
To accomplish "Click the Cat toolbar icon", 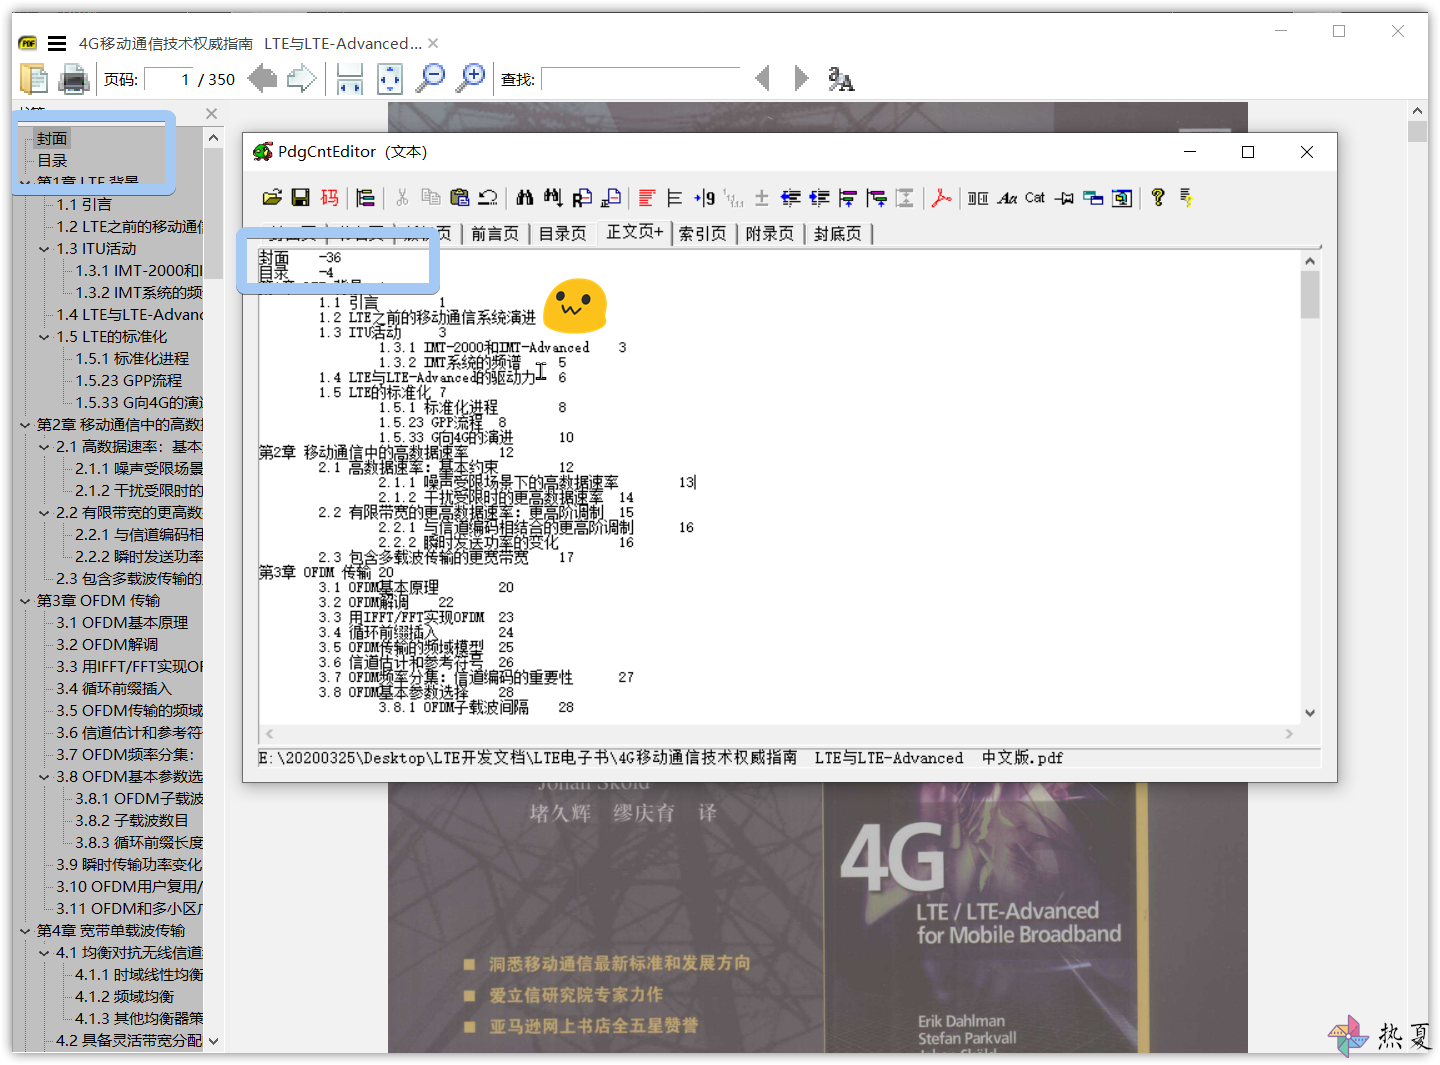I will point(1035,198).
